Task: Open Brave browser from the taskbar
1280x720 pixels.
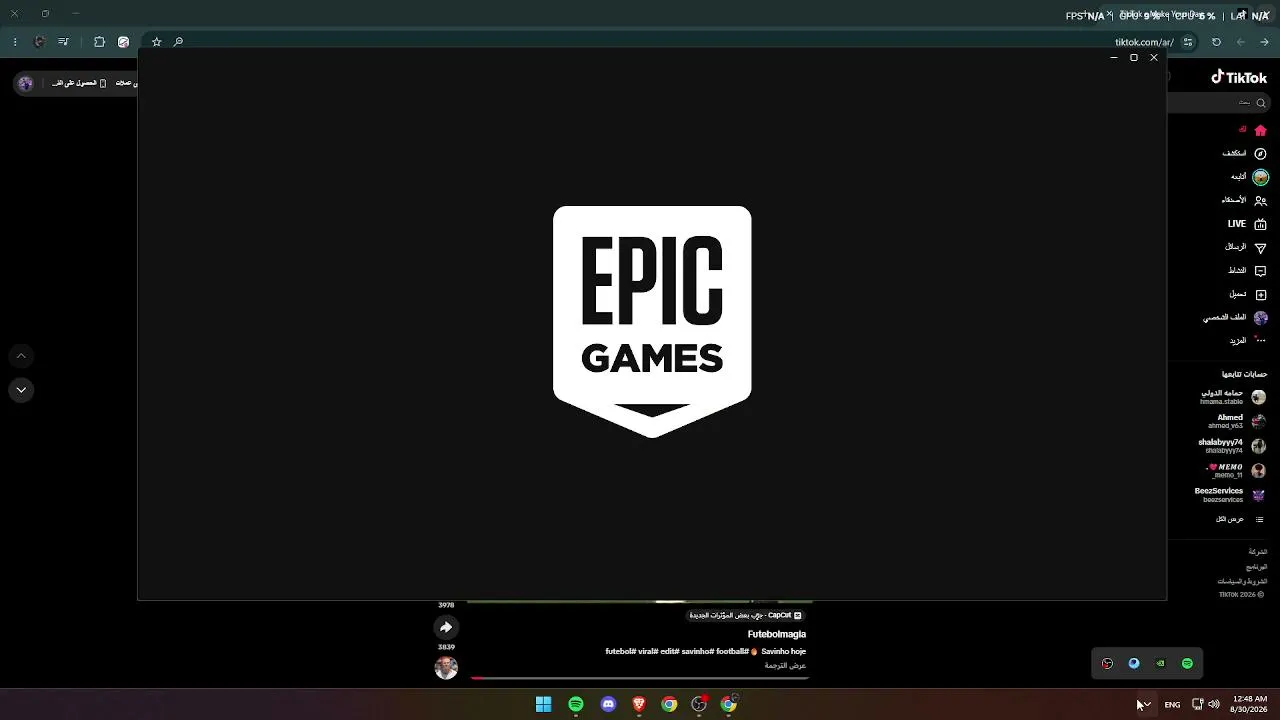Action: (639, 704)
